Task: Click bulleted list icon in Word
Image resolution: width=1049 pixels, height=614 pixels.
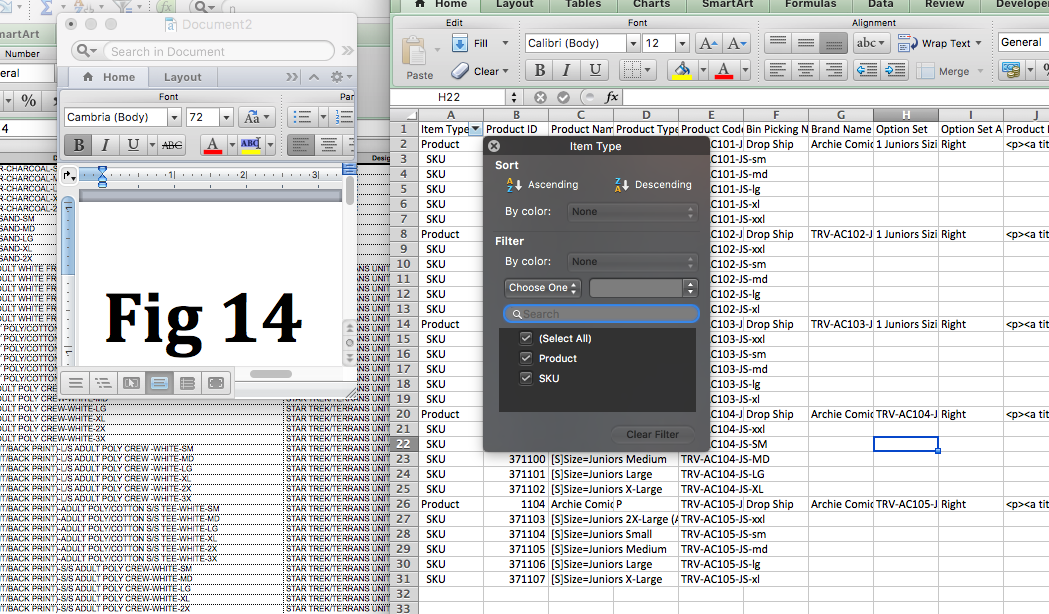Action: point(302,118)
